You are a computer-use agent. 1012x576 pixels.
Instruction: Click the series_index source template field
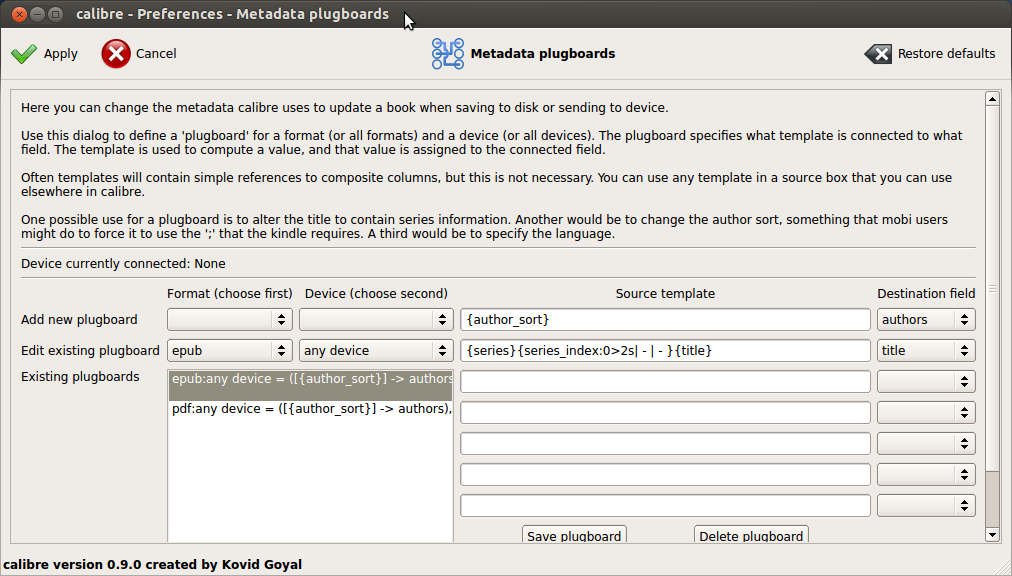665,351
